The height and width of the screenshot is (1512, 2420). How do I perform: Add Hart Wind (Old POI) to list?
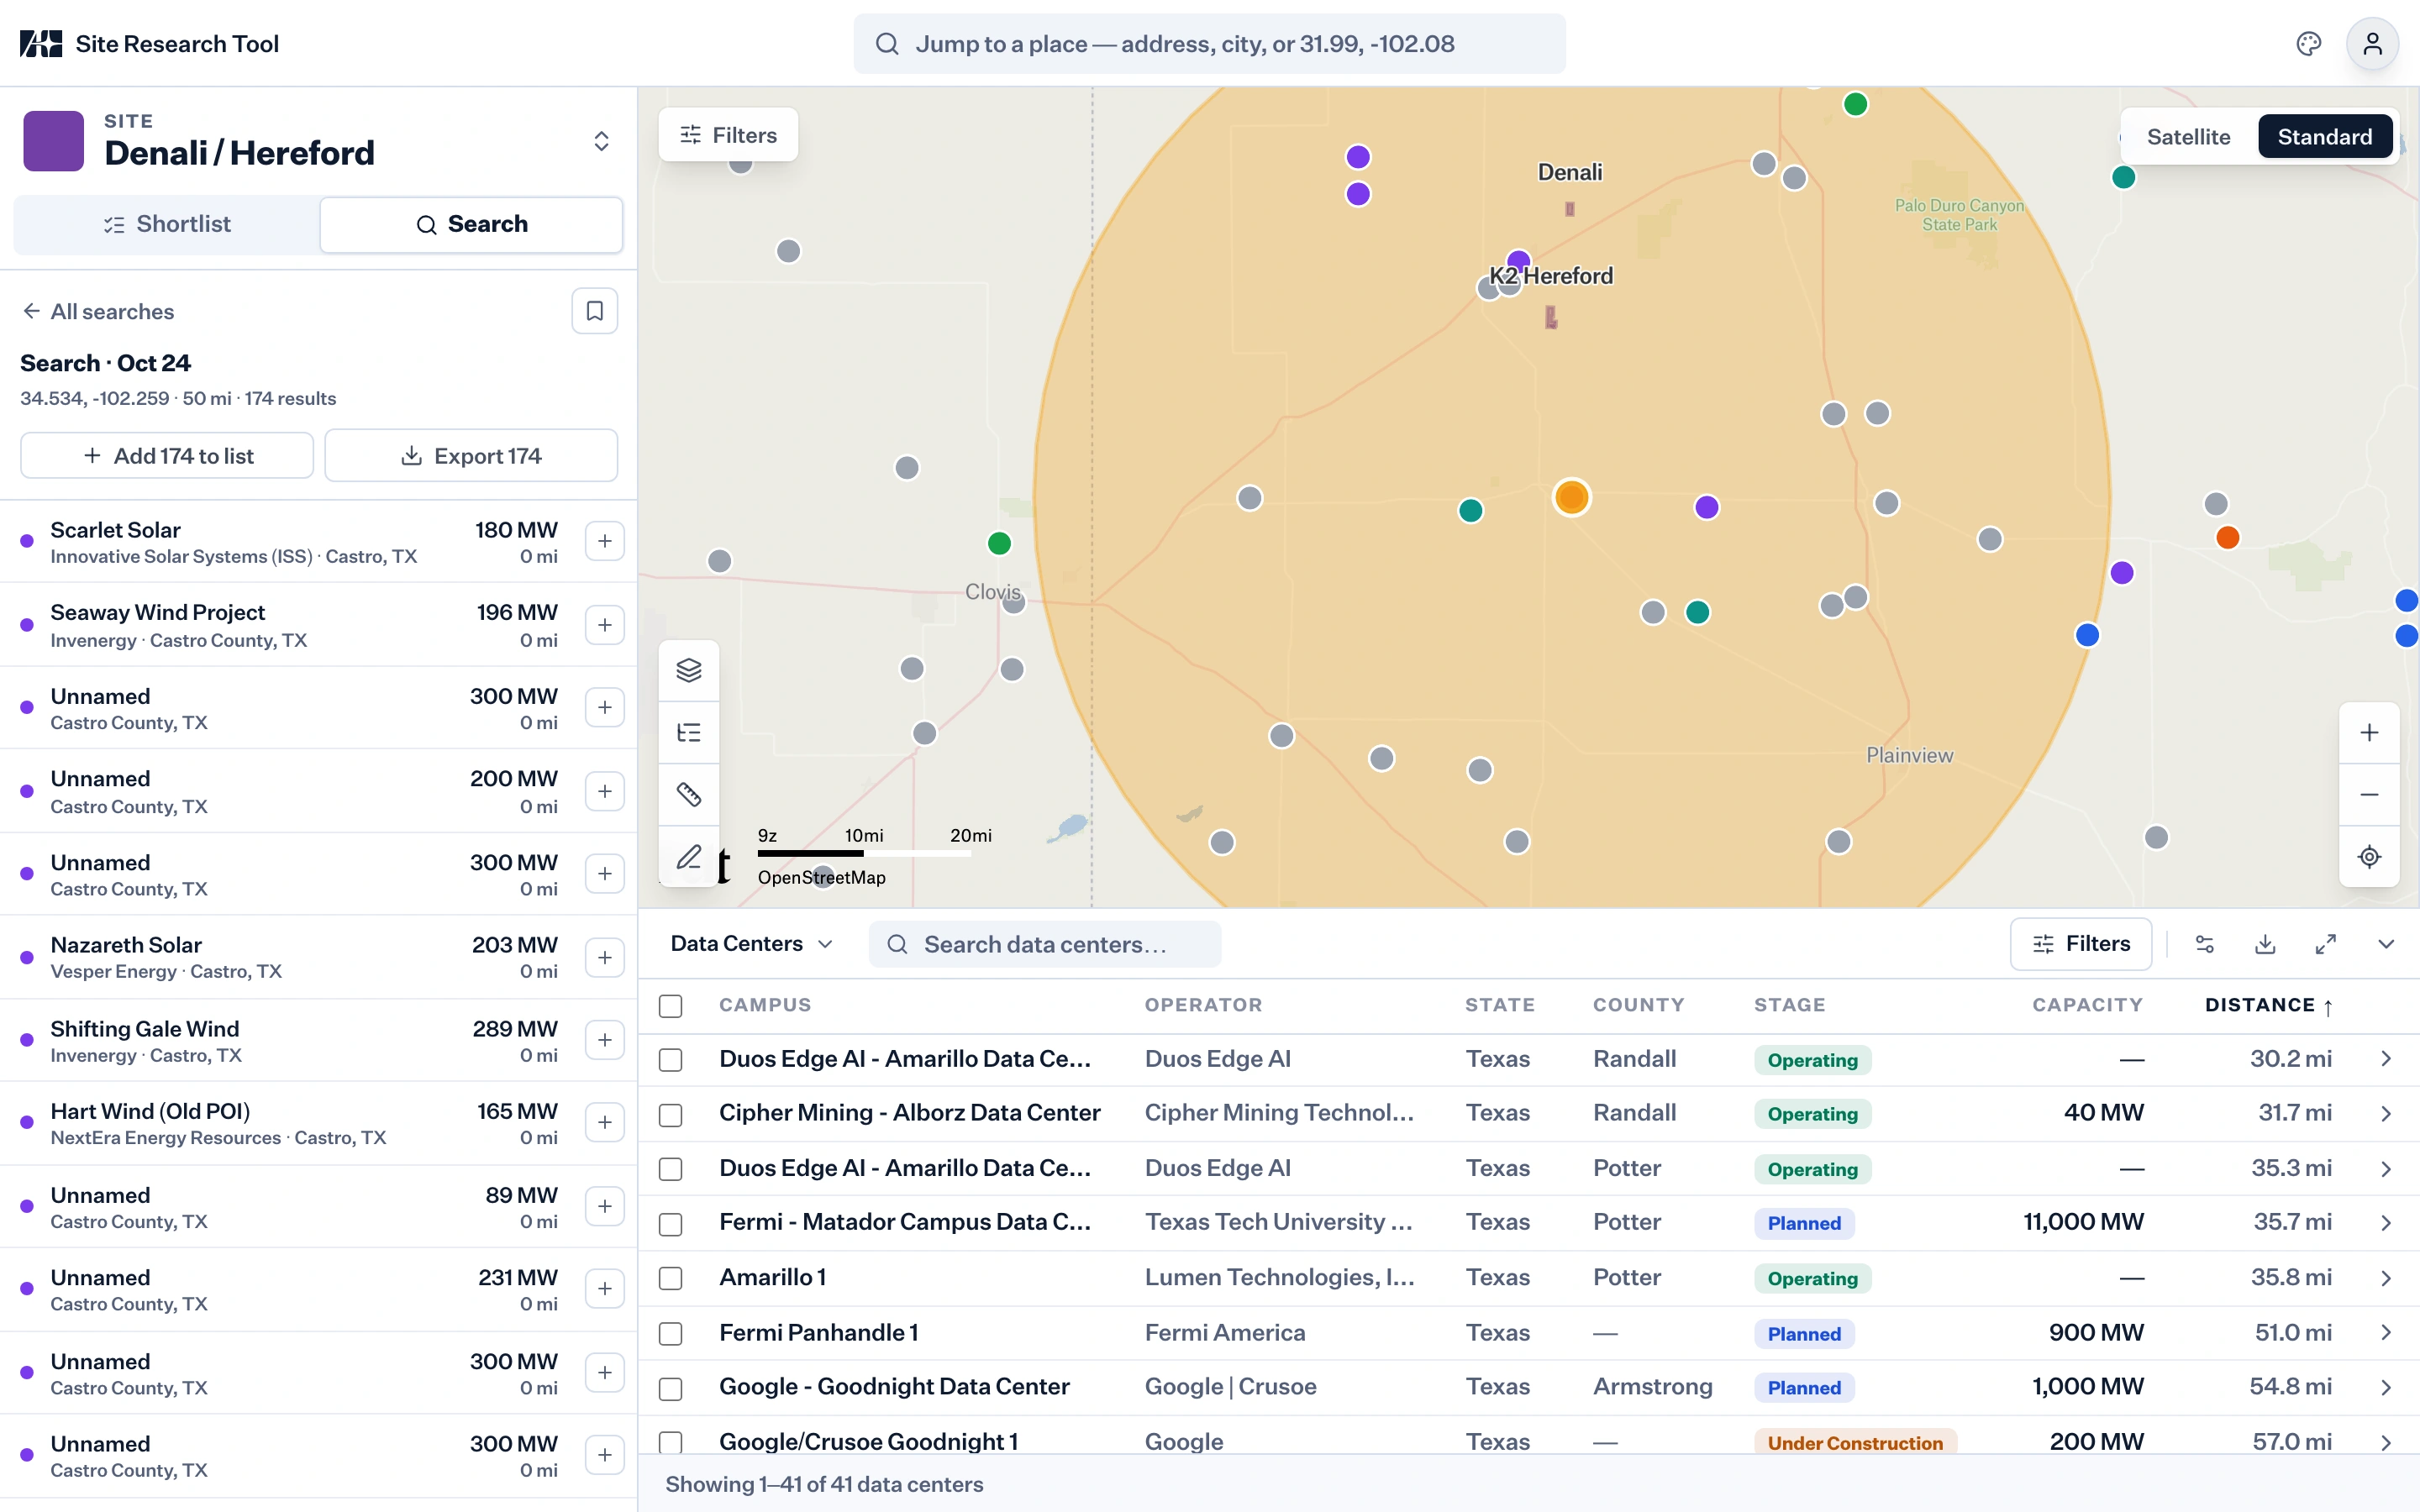tap(605, 1122)
